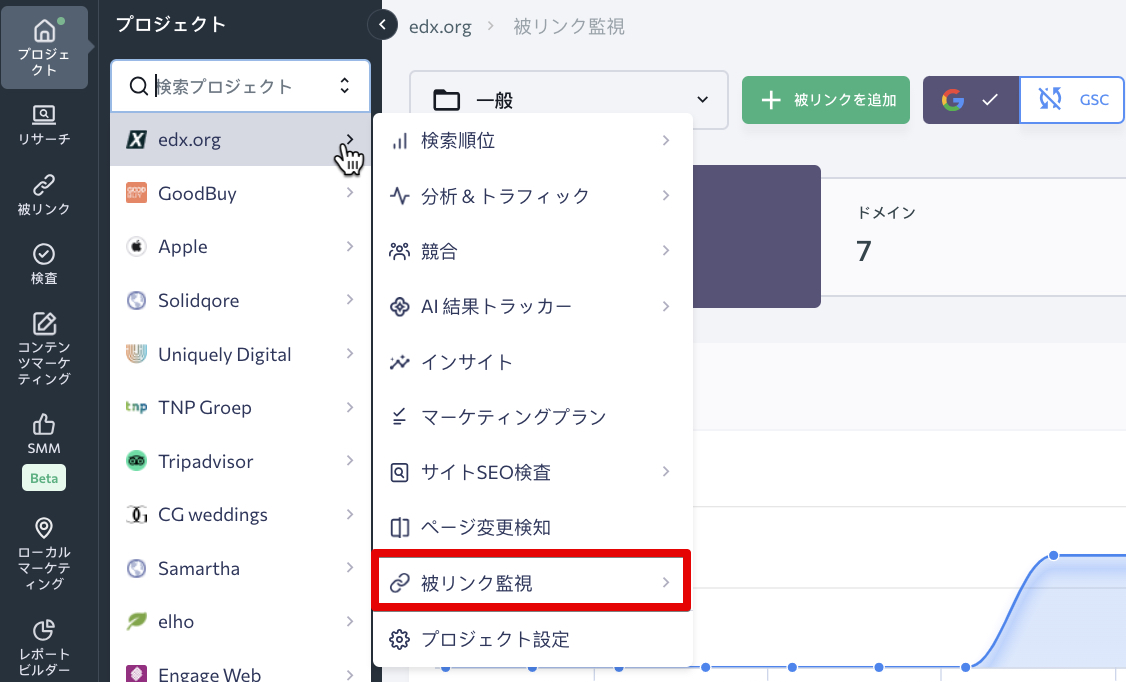
Task: Select the Samartha project row
Action: click(241, 568)
